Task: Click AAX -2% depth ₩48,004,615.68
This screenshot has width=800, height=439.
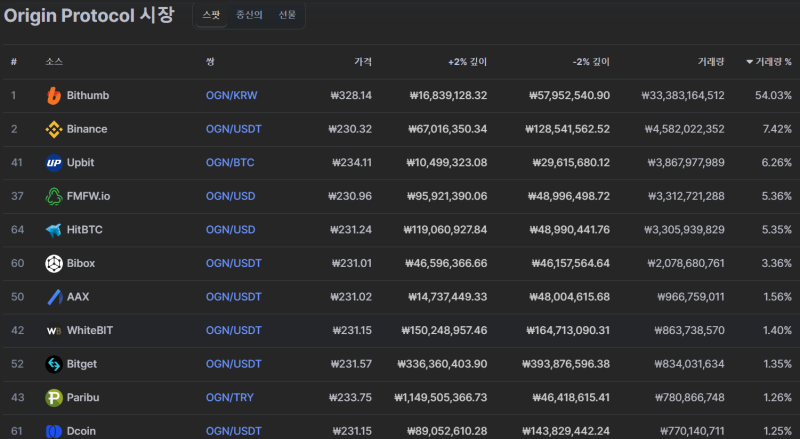Action: click(x=569, y=297)
